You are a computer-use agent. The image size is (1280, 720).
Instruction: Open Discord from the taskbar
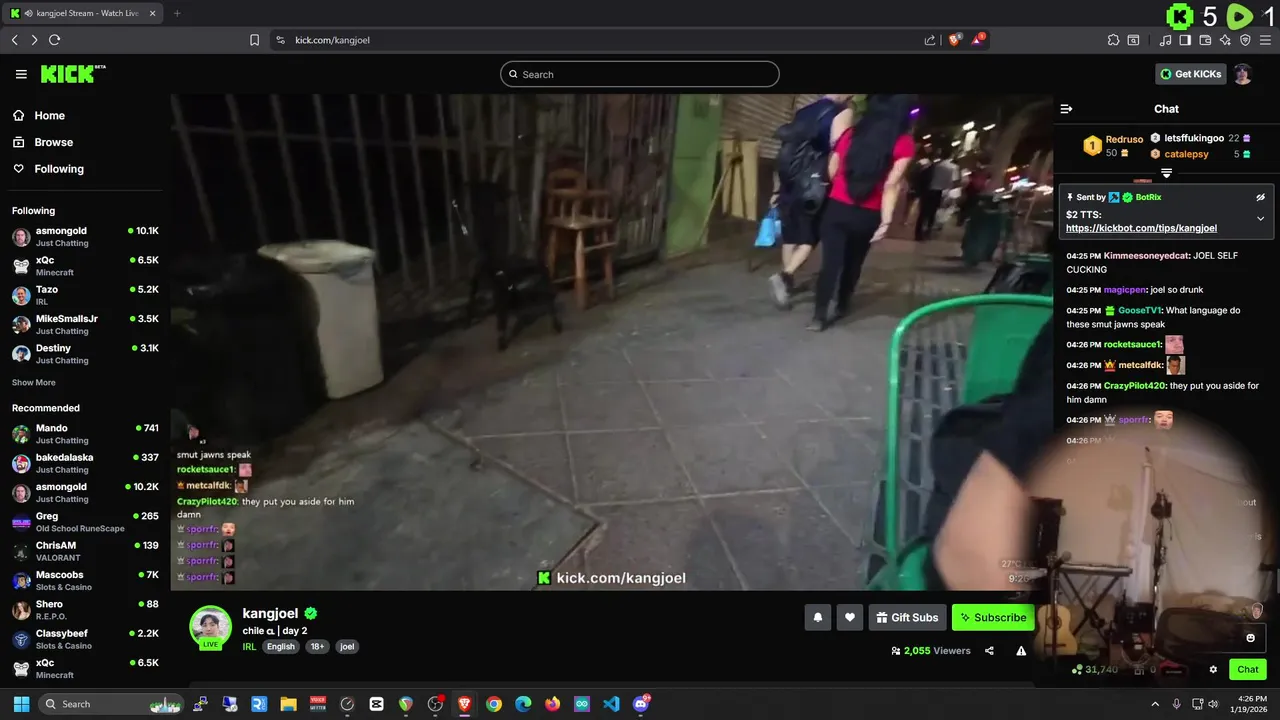641,703
